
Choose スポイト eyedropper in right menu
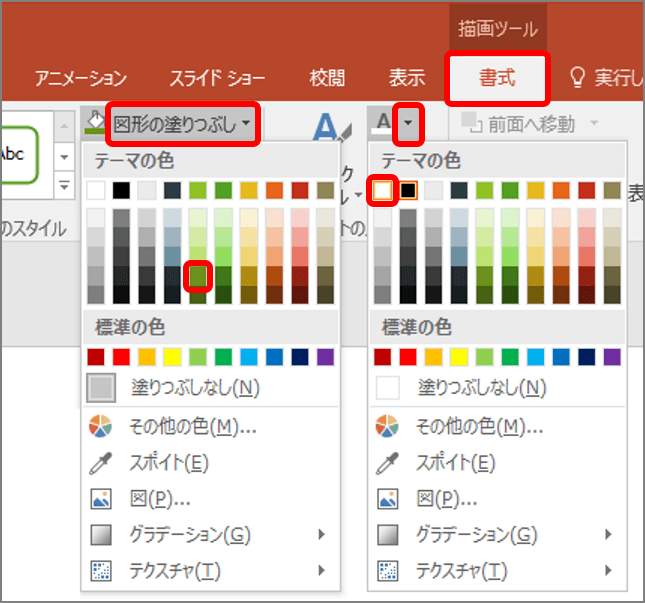(x=497, y=463)
